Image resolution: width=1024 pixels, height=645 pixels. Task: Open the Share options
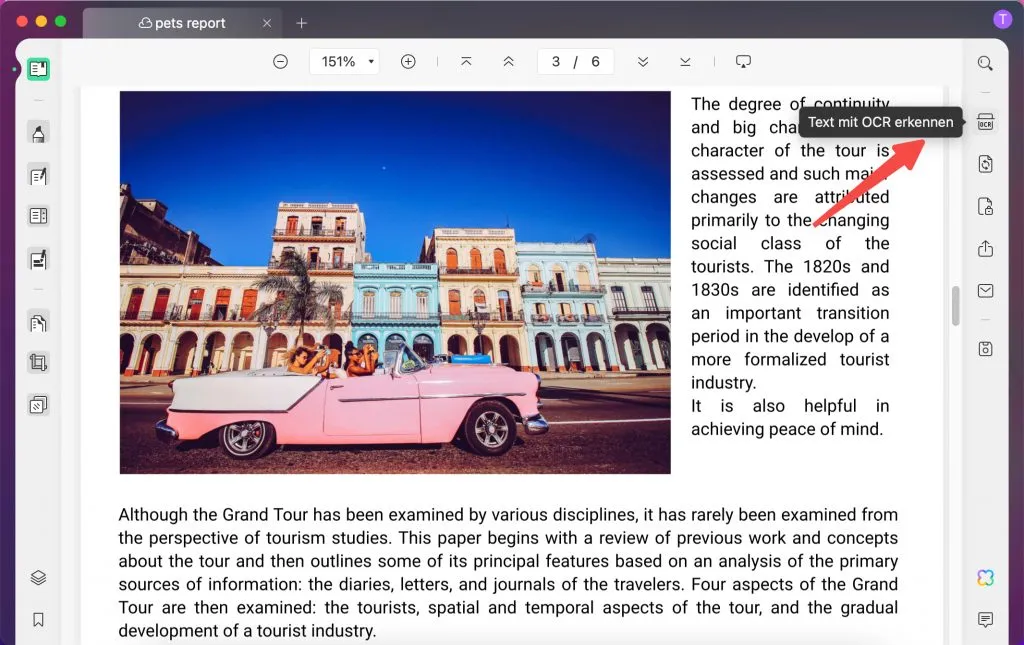(x=985, y=248)
